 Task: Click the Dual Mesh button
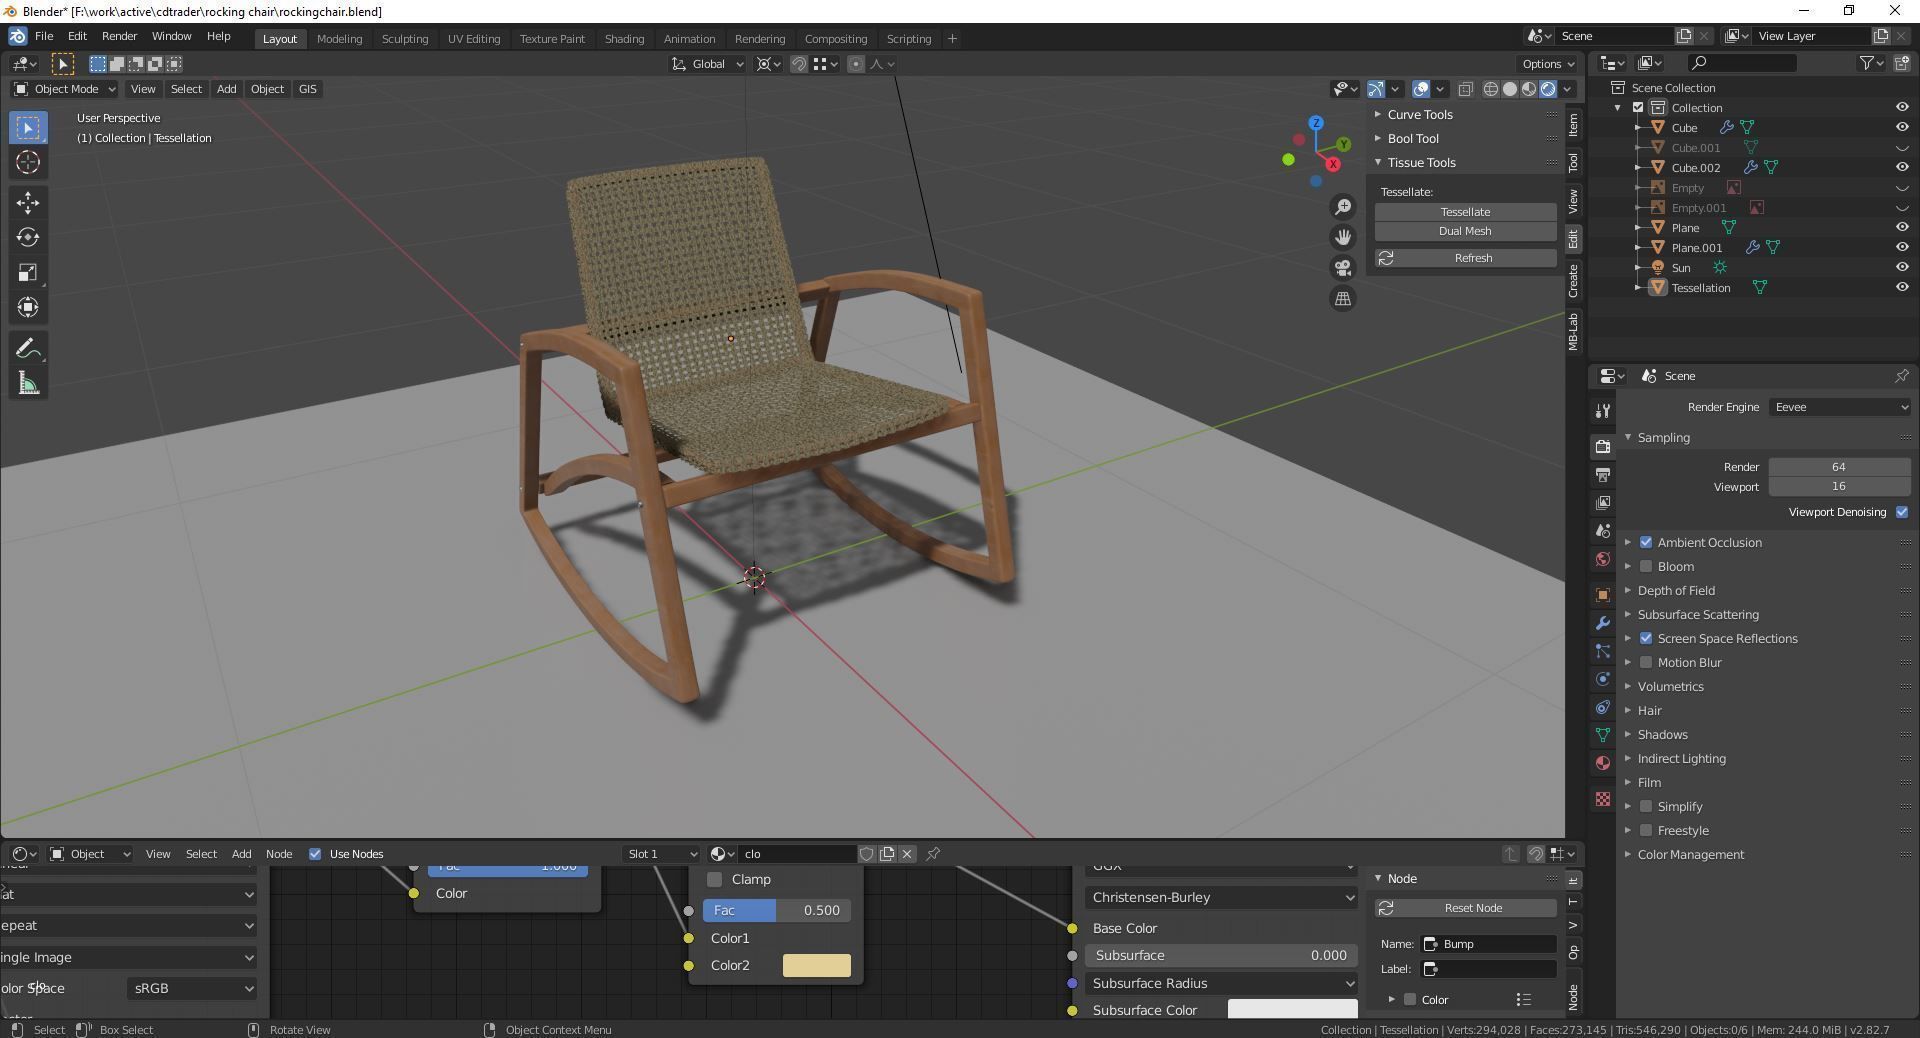click(1465, 231)
